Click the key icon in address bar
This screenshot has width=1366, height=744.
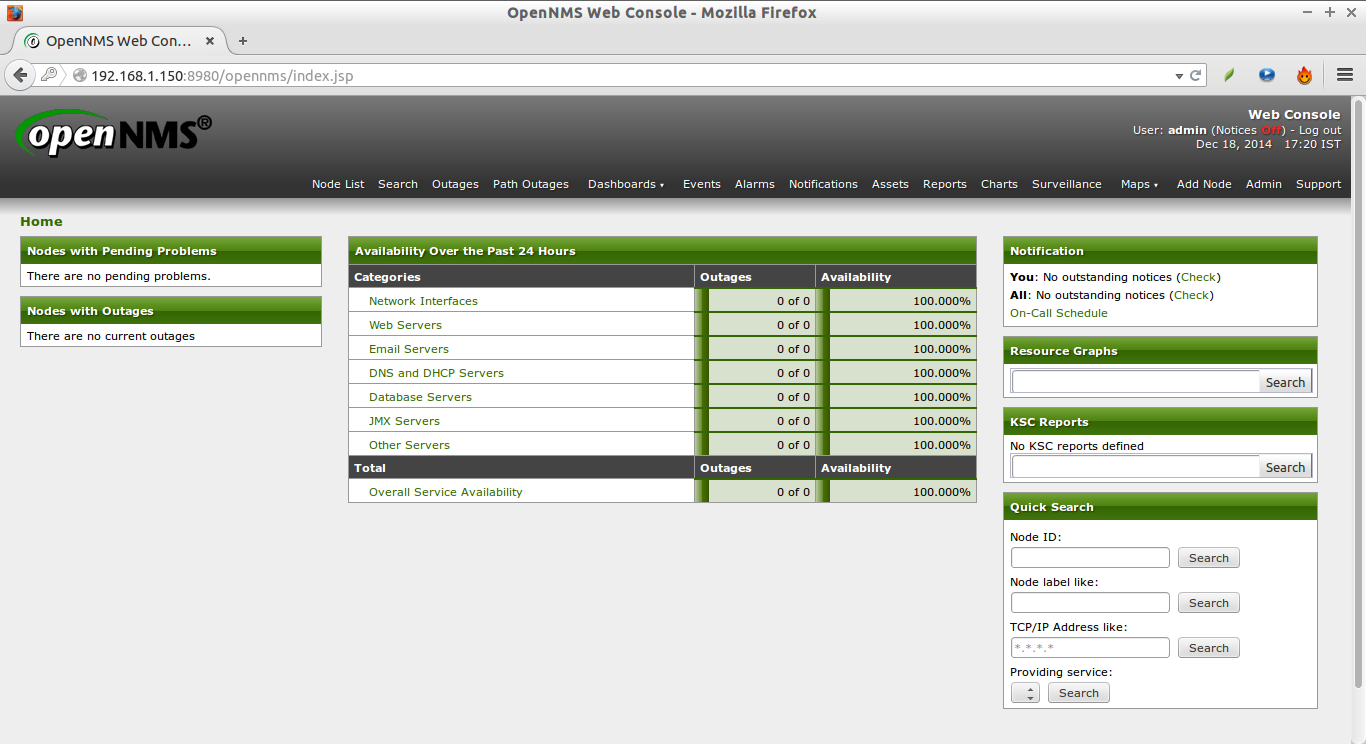click(48, 75)
